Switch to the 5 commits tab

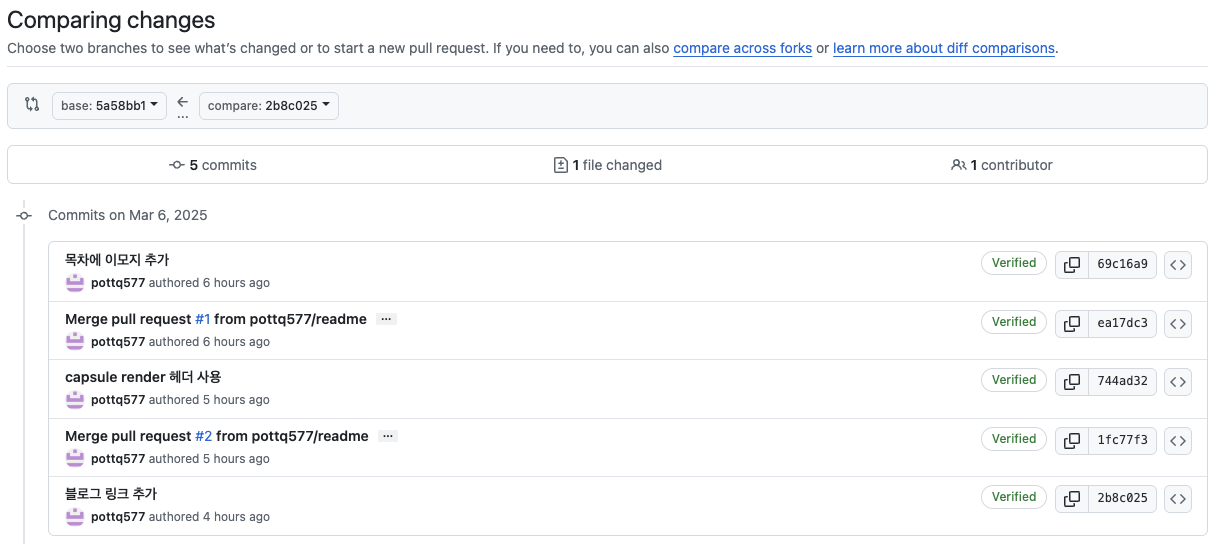[x=213, y=165]
